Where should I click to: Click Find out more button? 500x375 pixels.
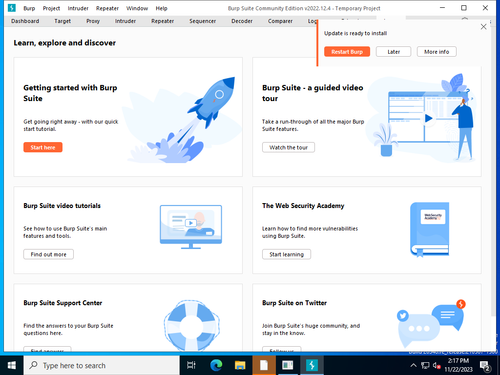pyautogui.click(x=49, y=254)
